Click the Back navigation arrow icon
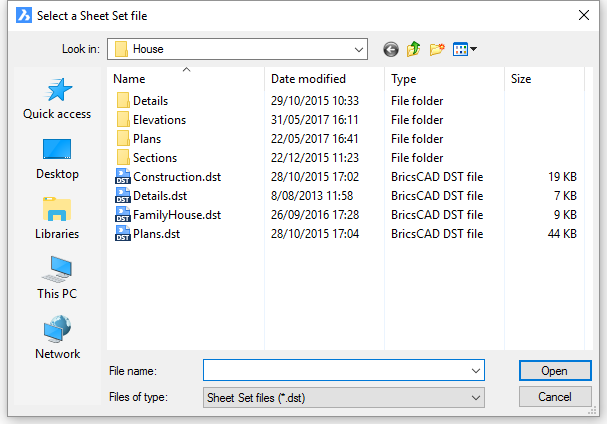 (390, 49)
